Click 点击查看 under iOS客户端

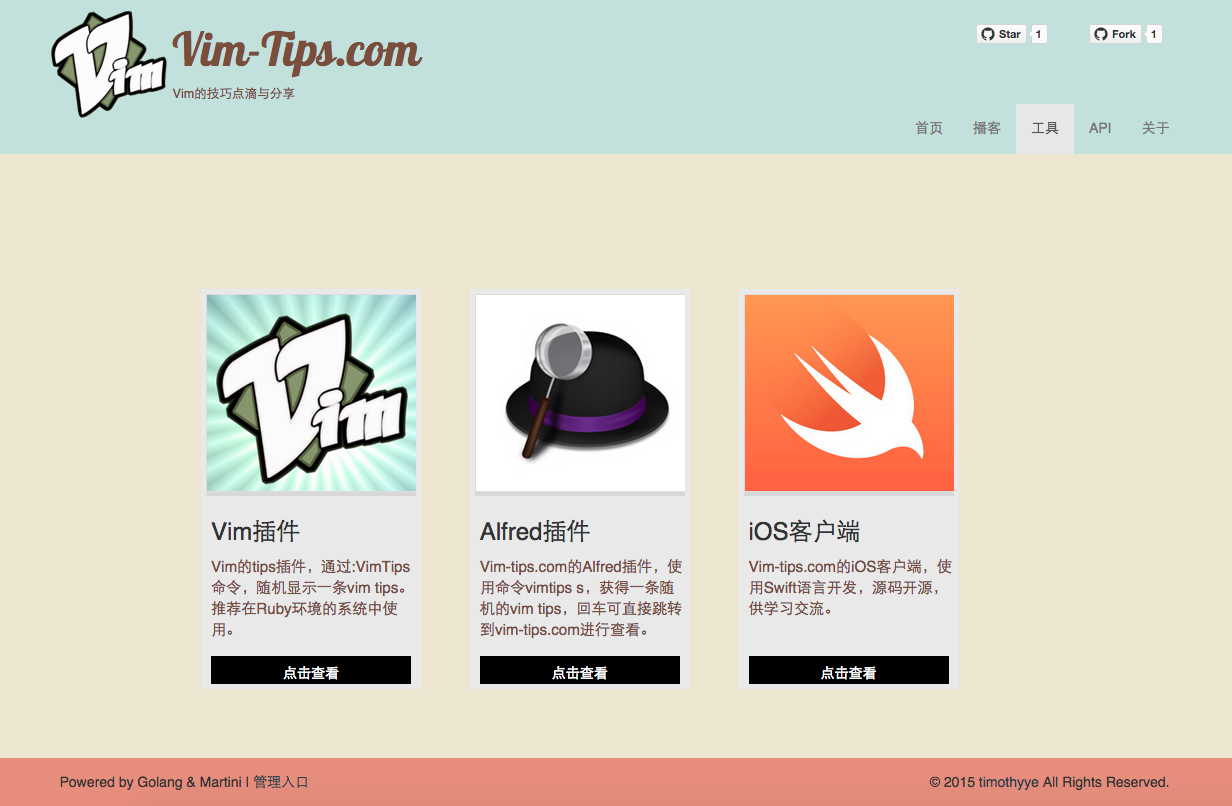pos(849,670)
